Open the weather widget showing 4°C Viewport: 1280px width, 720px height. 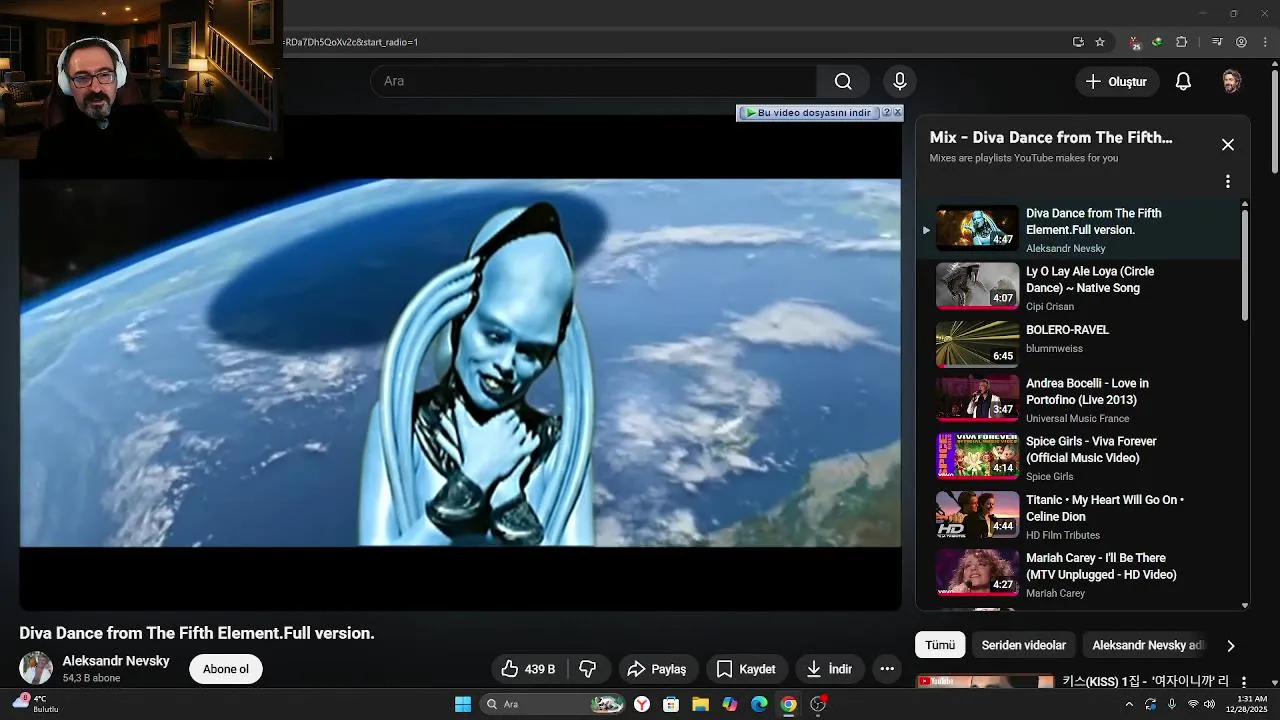tap(38, 704)
